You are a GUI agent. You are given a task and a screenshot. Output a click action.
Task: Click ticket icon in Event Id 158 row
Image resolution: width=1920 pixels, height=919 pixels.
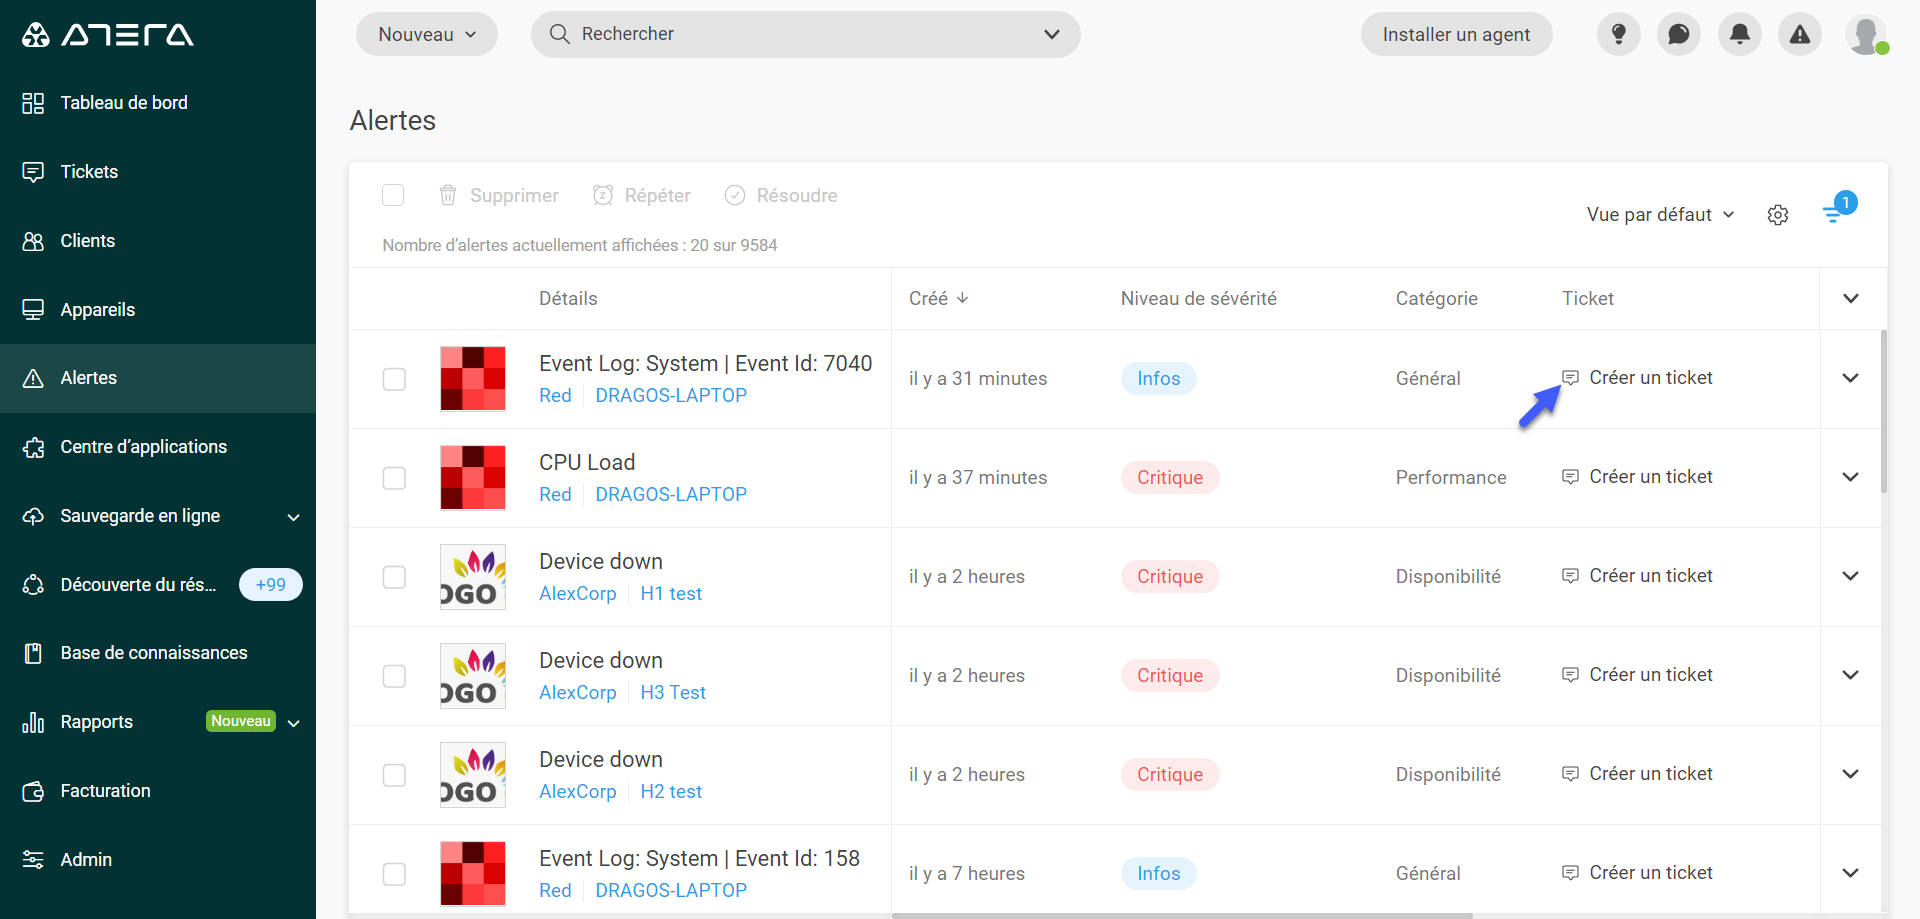tap(1571, 872)
